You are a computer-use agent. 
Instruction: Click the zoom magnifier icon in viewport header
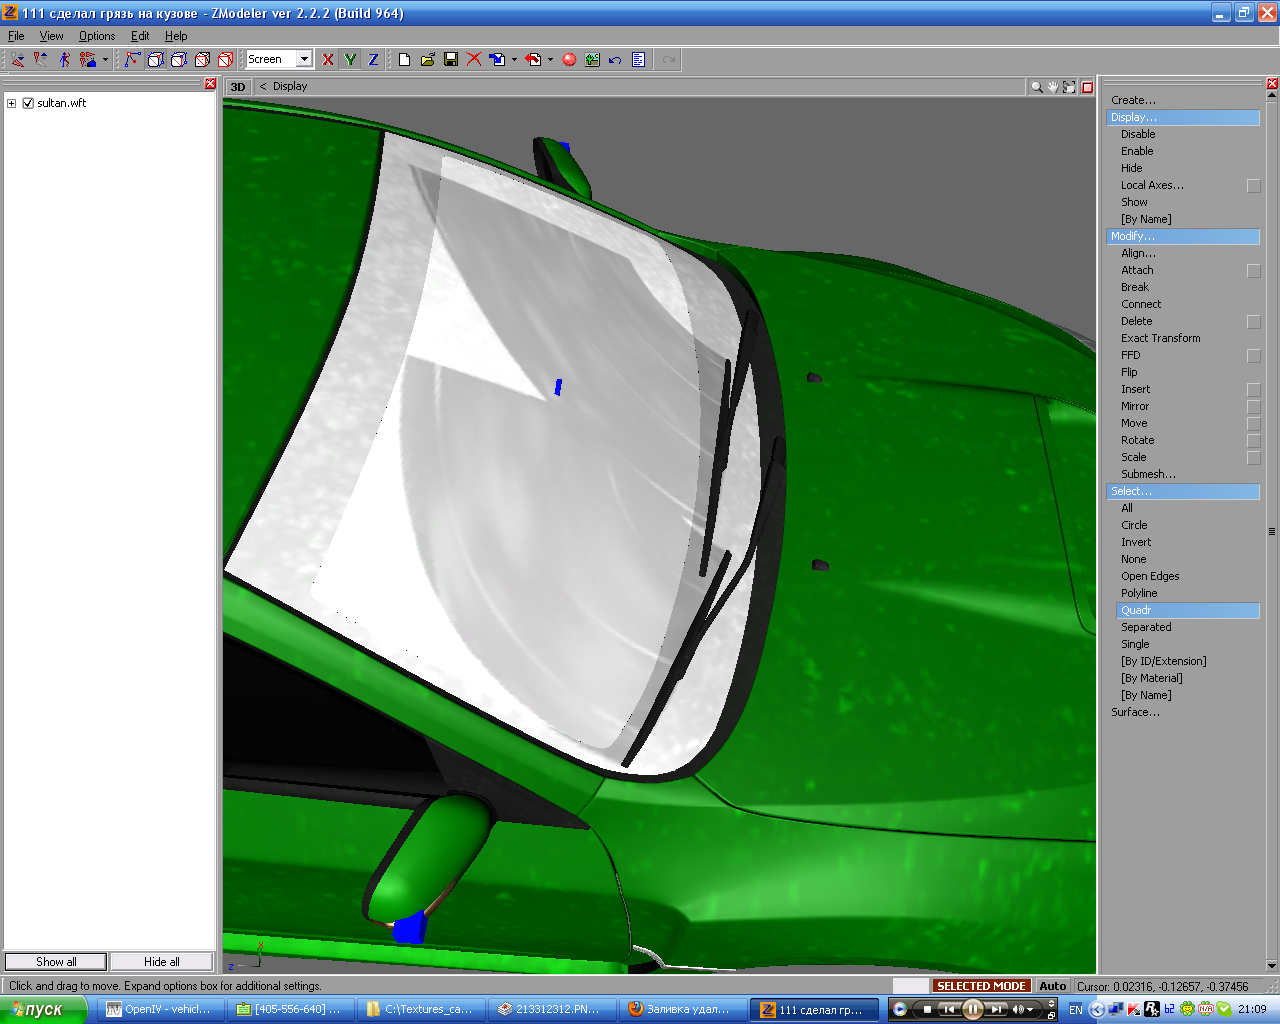click(x=1037, y=87)
